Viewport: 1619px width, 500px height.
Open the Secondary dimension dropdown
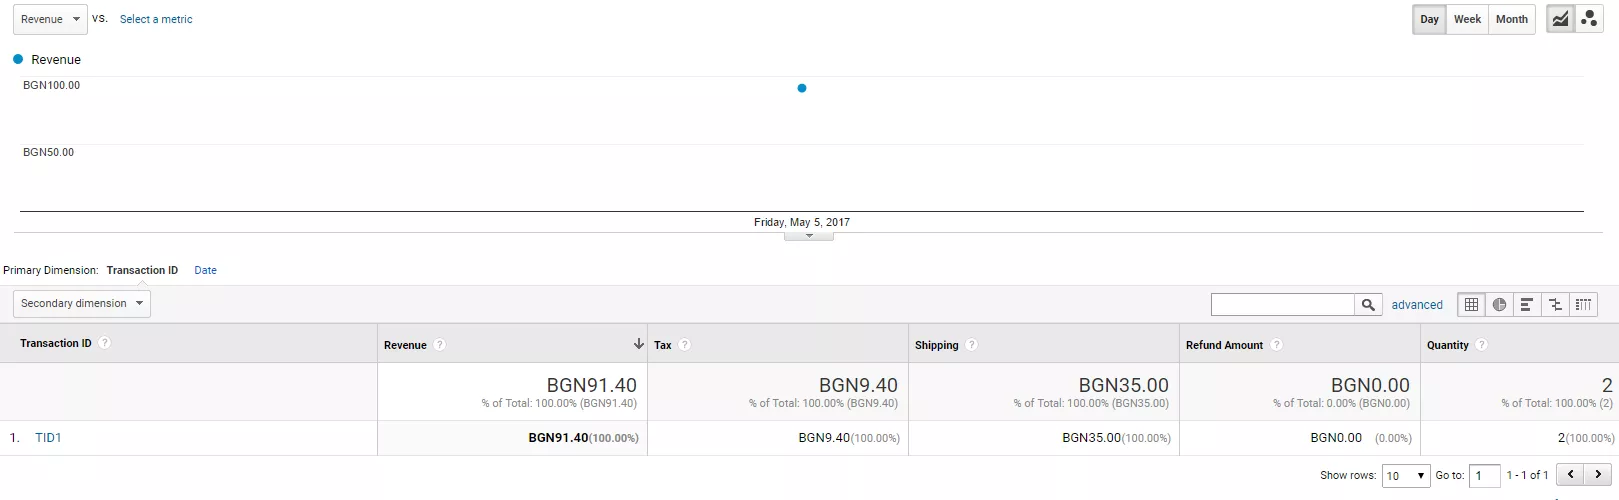[82, 304]
